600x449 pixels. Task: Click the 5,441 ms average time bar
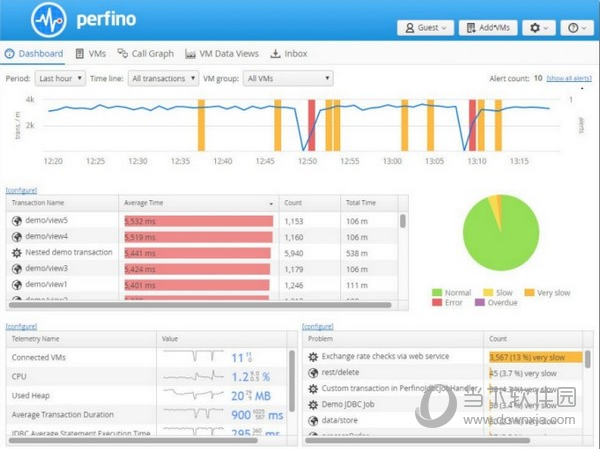coord(197,253)
